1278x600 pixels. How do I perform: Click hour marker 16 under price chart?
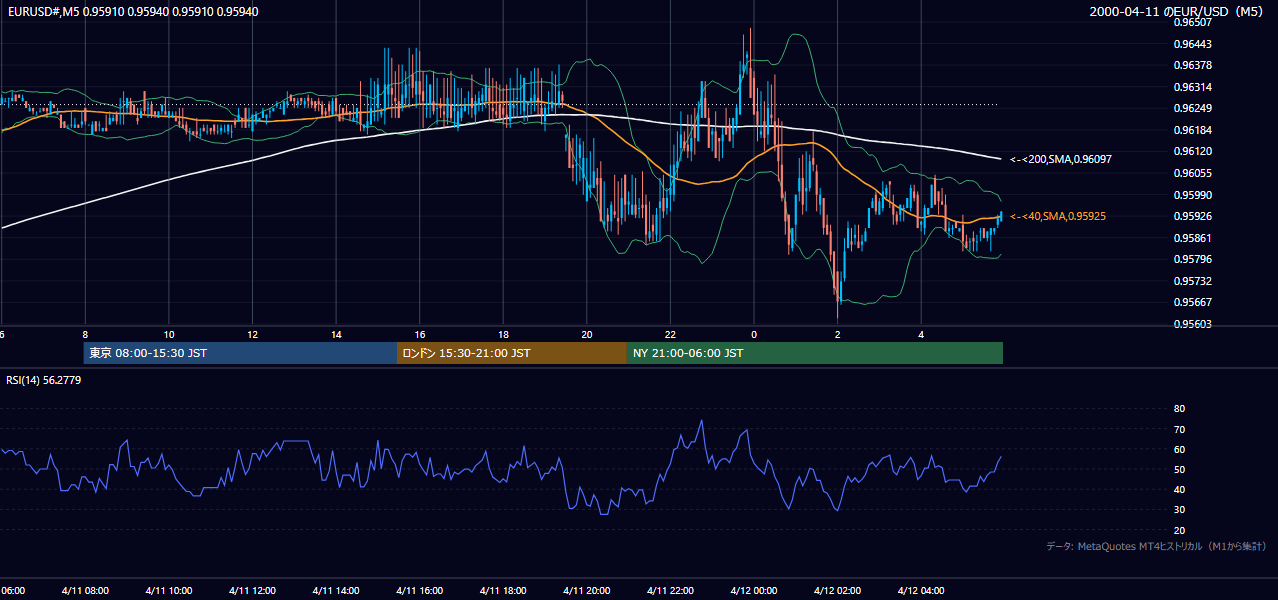[x=420, y=335]
